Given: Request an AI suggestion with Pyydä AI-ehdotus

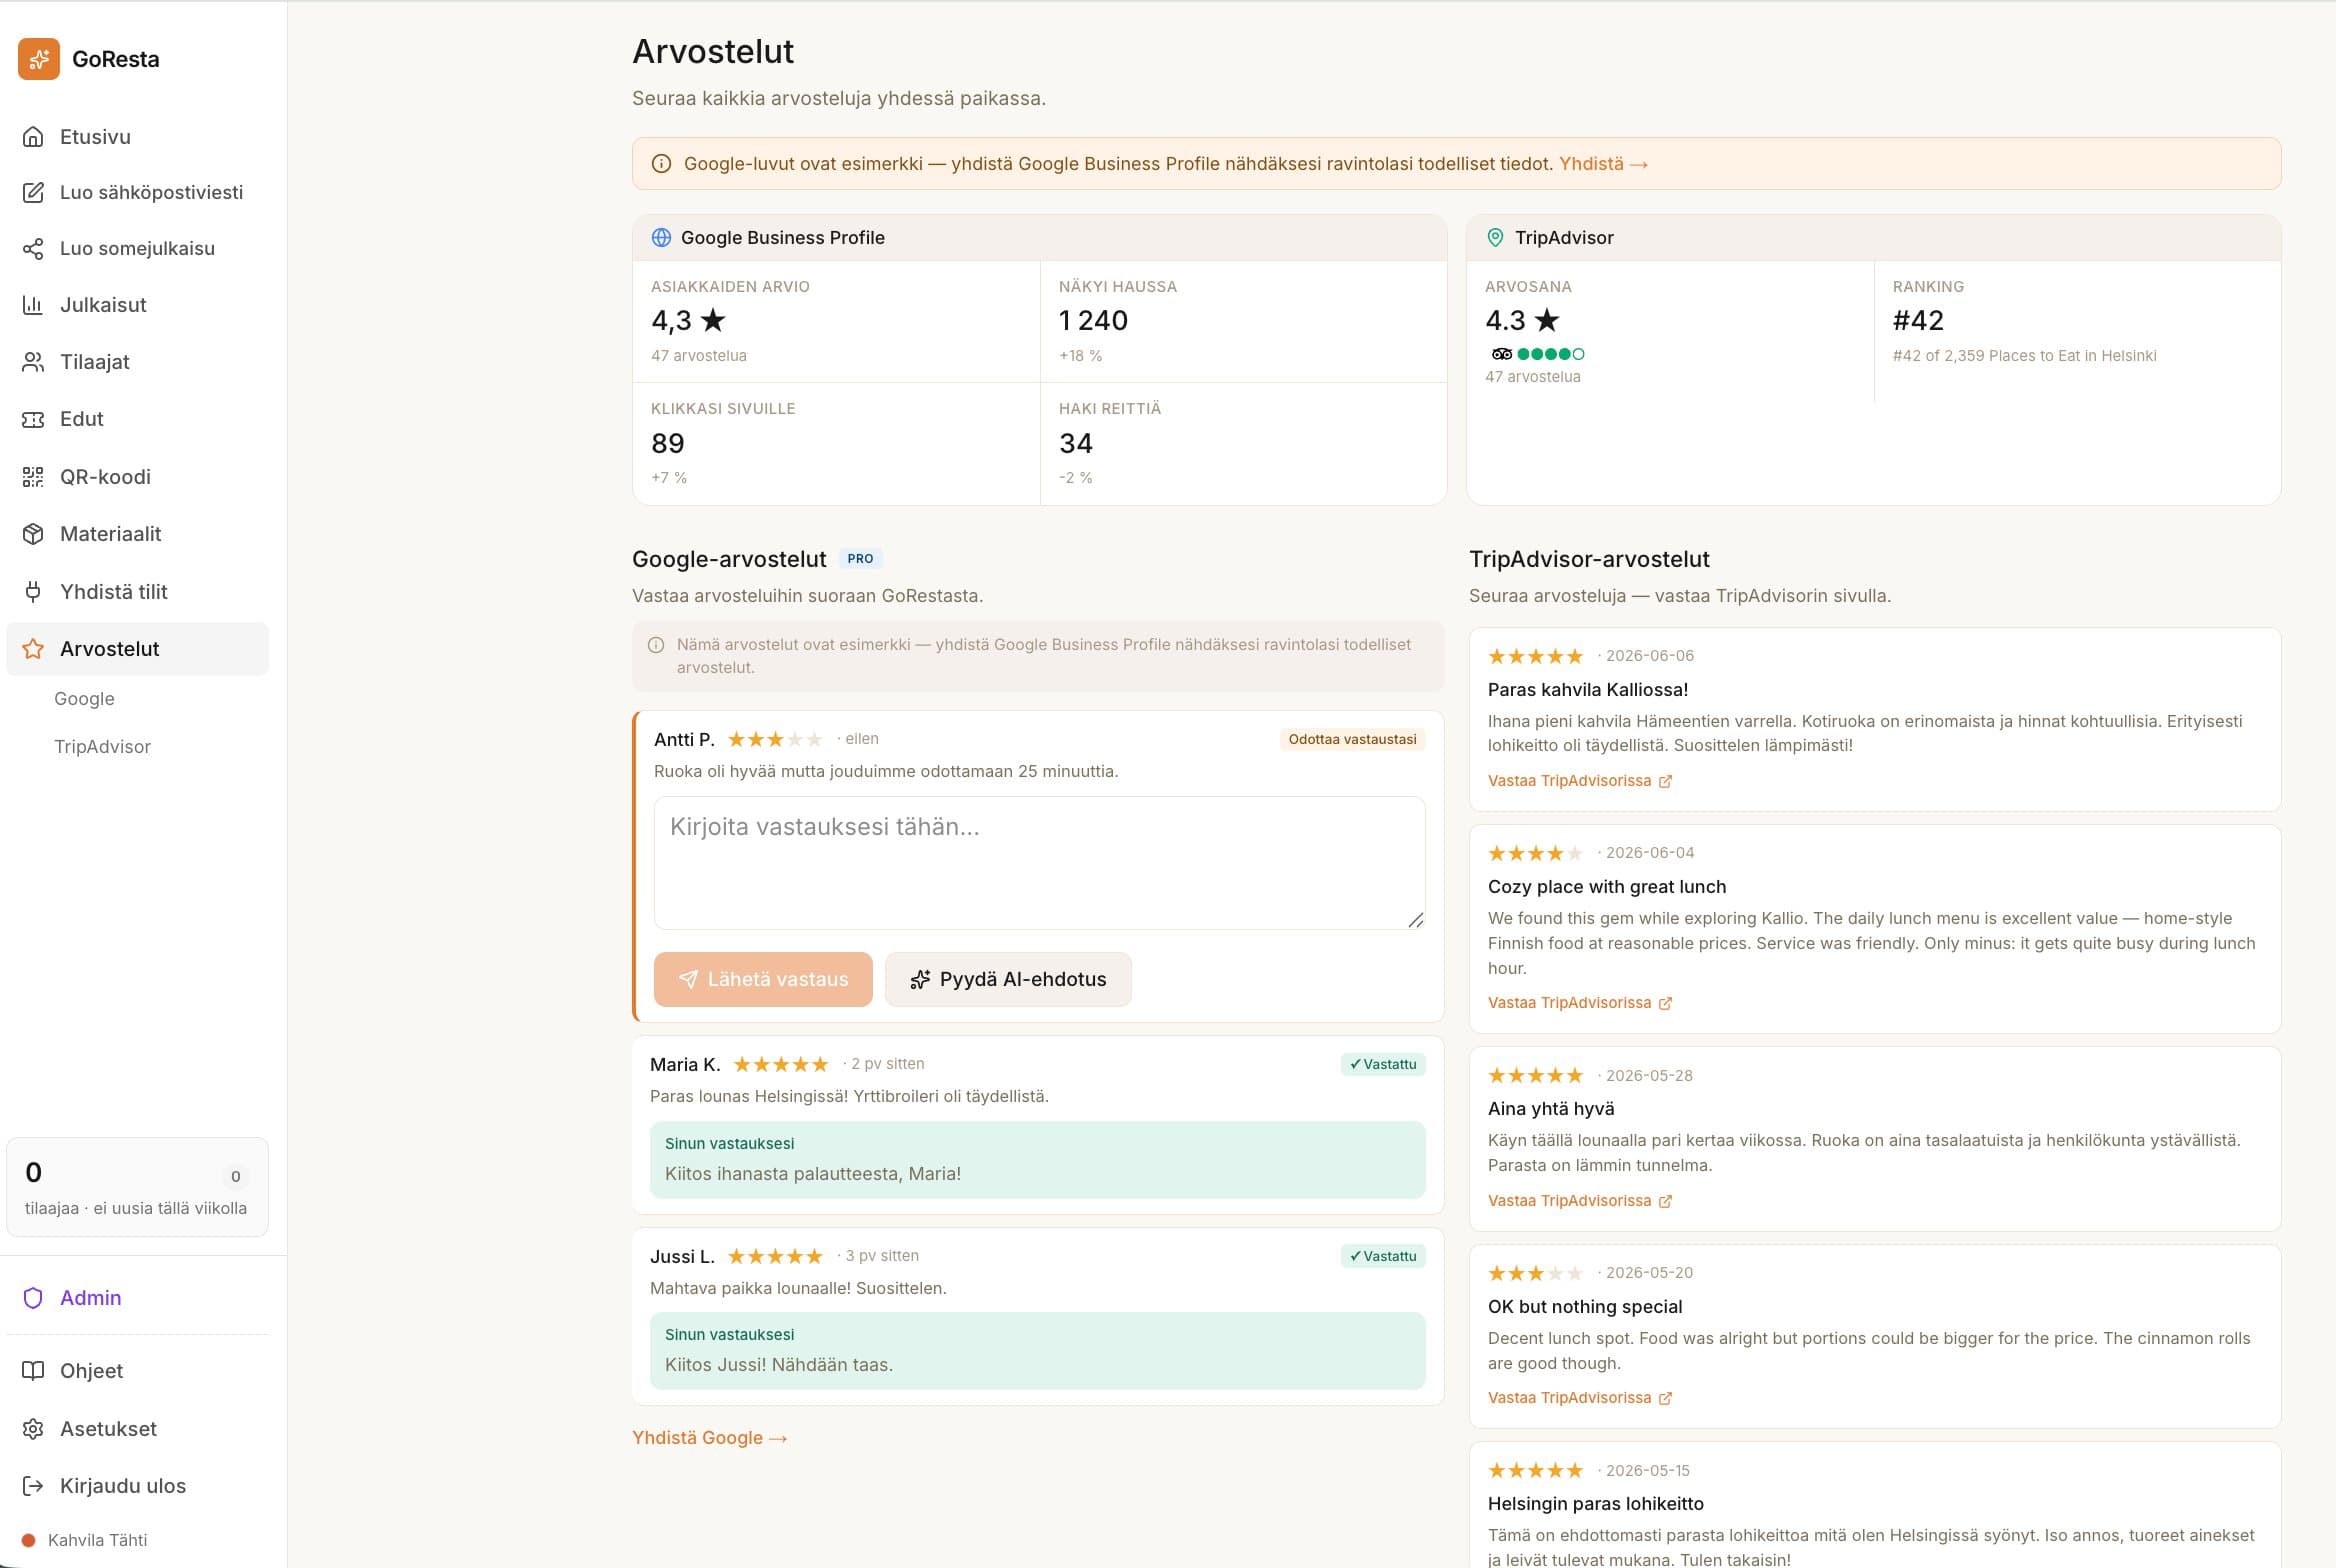Looking at the screenshot, I should [x=1008, y=980].
